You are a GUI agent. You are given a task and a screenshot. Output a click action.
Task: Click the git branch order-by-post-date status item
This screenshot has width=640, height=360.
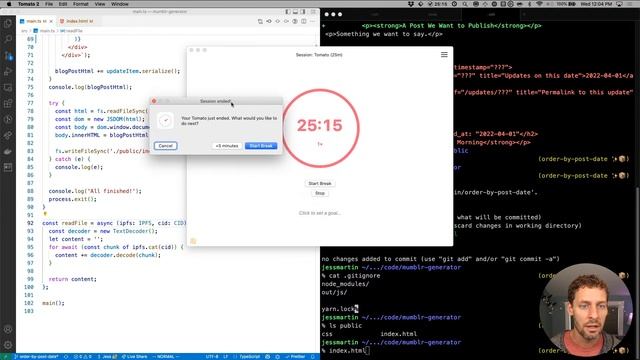tap(36, 357)
